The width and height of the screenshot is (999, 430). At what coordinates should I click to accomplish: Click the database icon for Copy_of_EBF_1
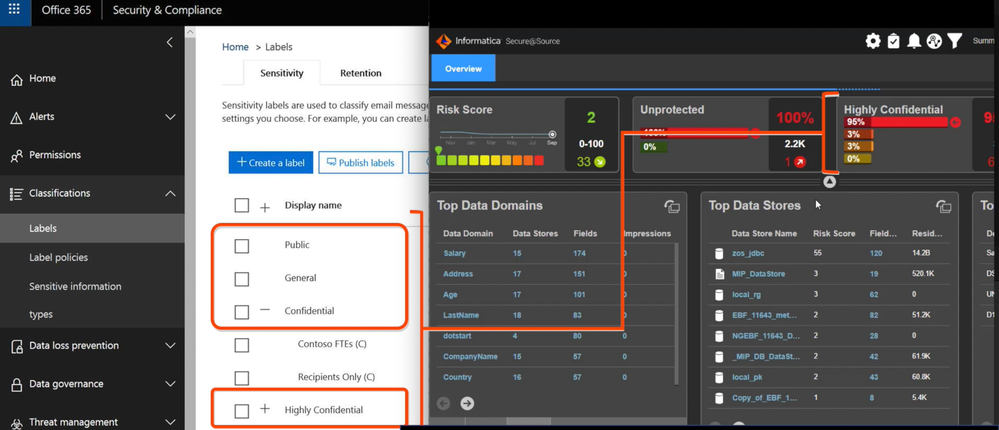[x=719, y=399]
